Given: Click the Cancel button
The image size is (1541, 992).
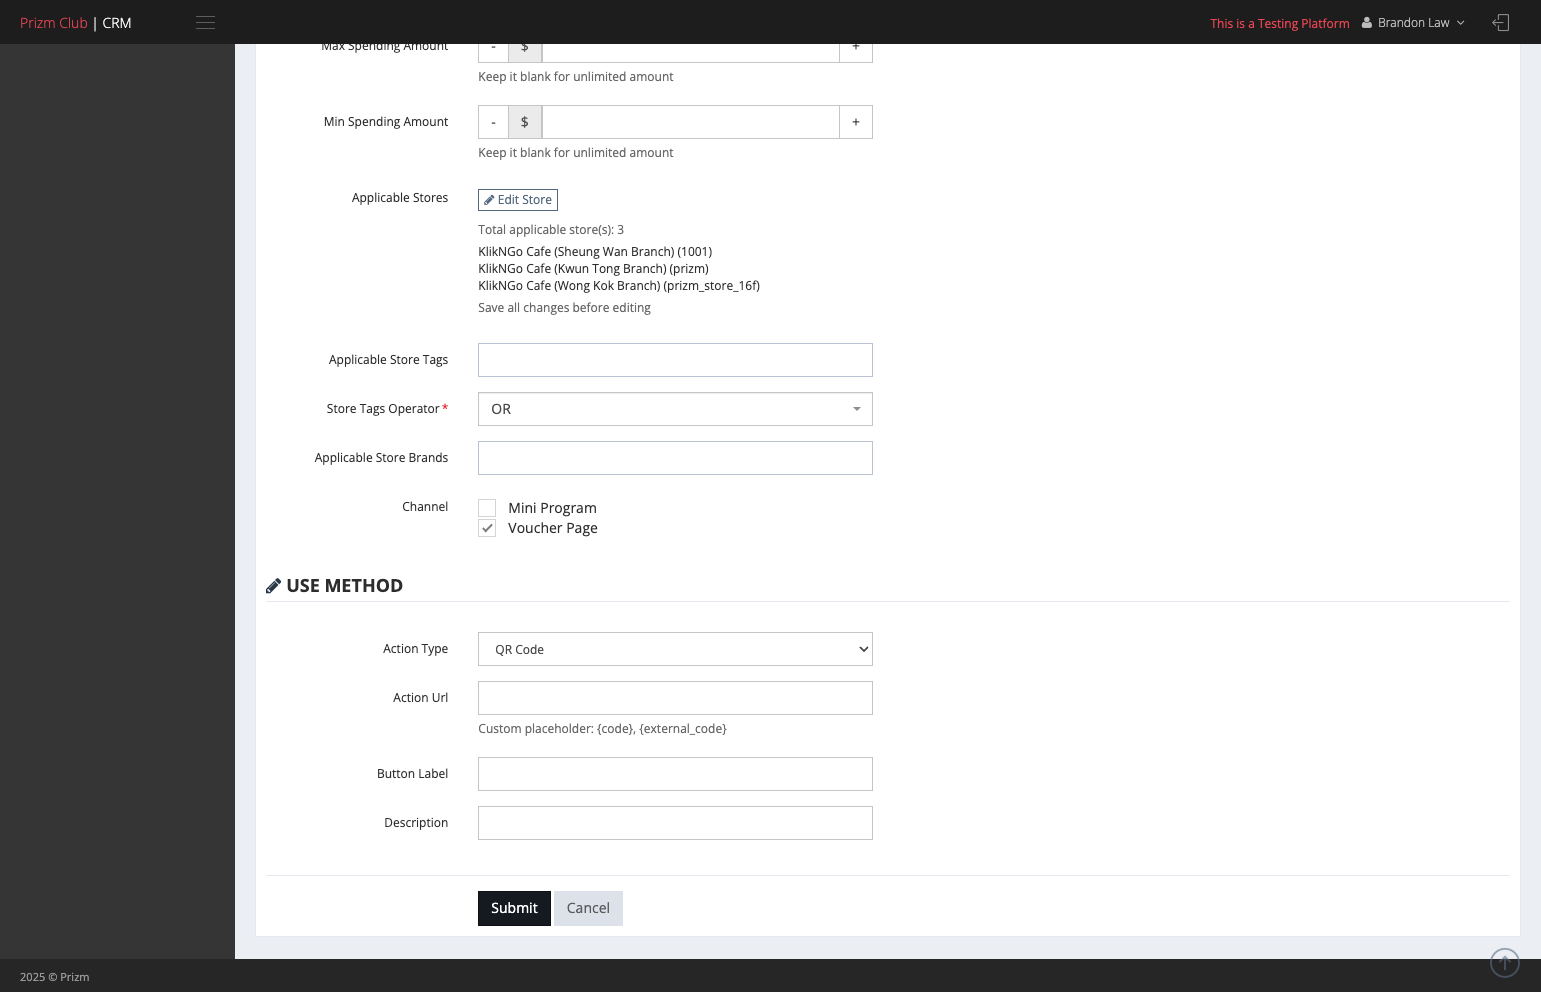Looking at the screenshot, I should tap(588, 908).
